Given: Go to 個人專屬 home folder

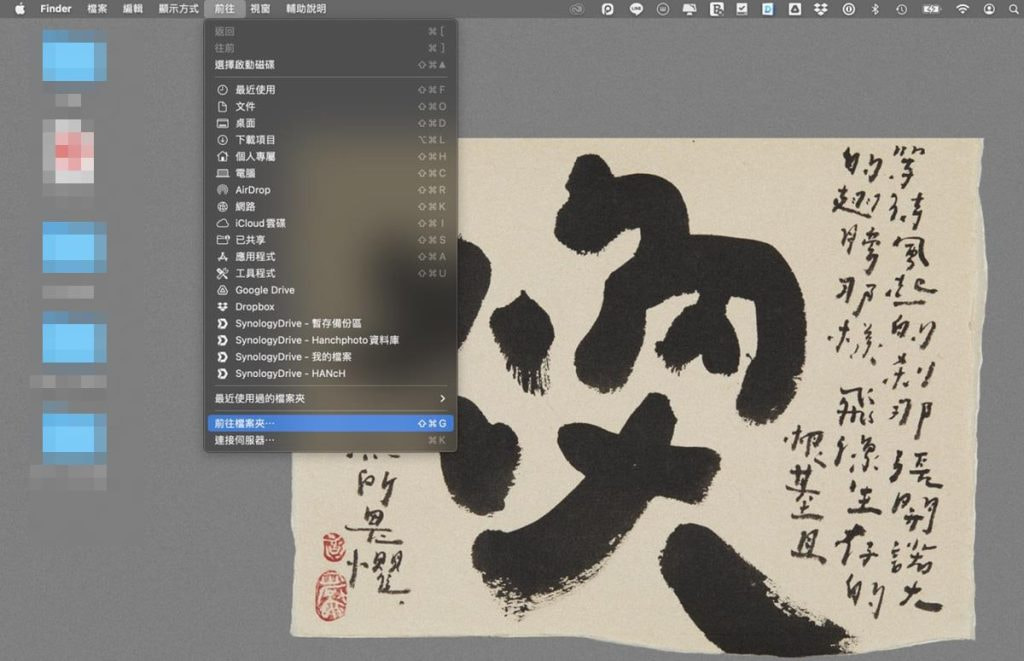Looking at the screenshot, I should pos(330,156).
